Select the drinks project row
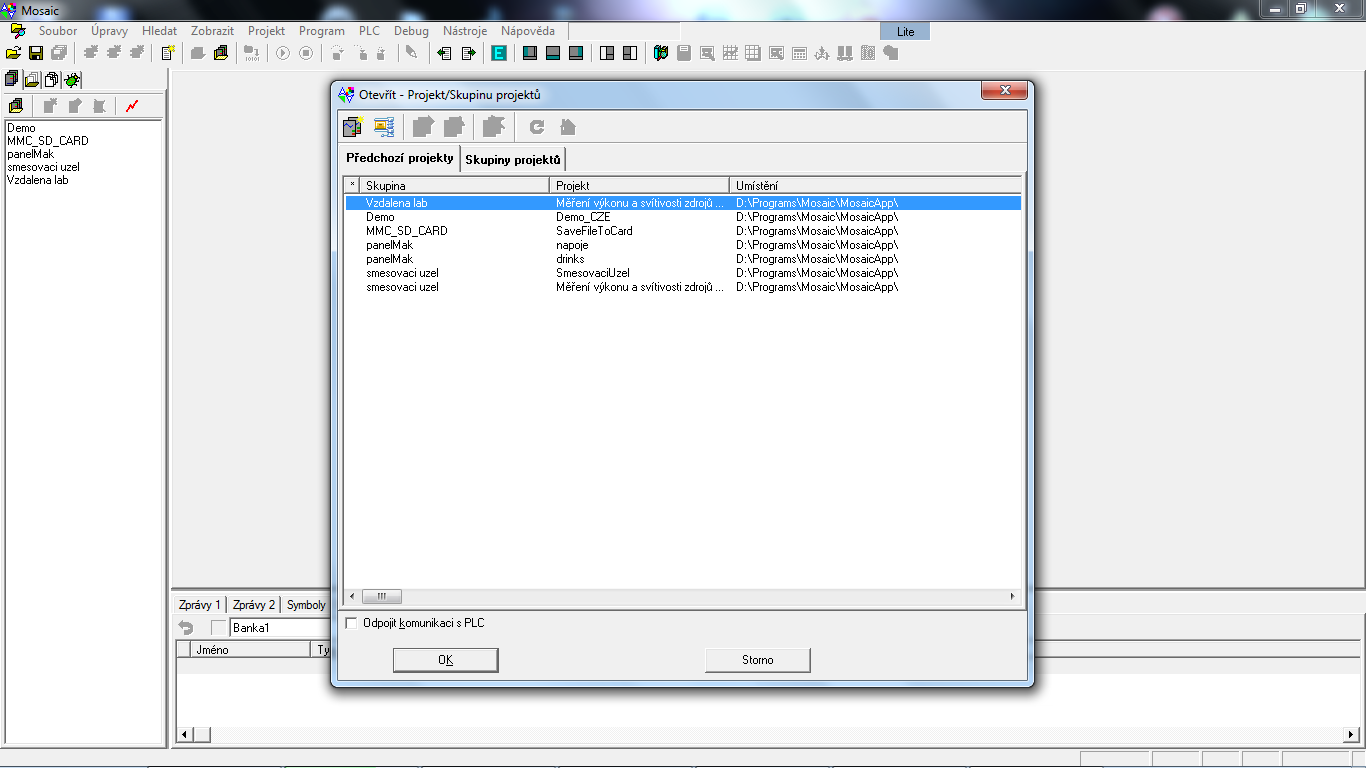This screenshot has height=768, width=1366. (x=683, y=259)
